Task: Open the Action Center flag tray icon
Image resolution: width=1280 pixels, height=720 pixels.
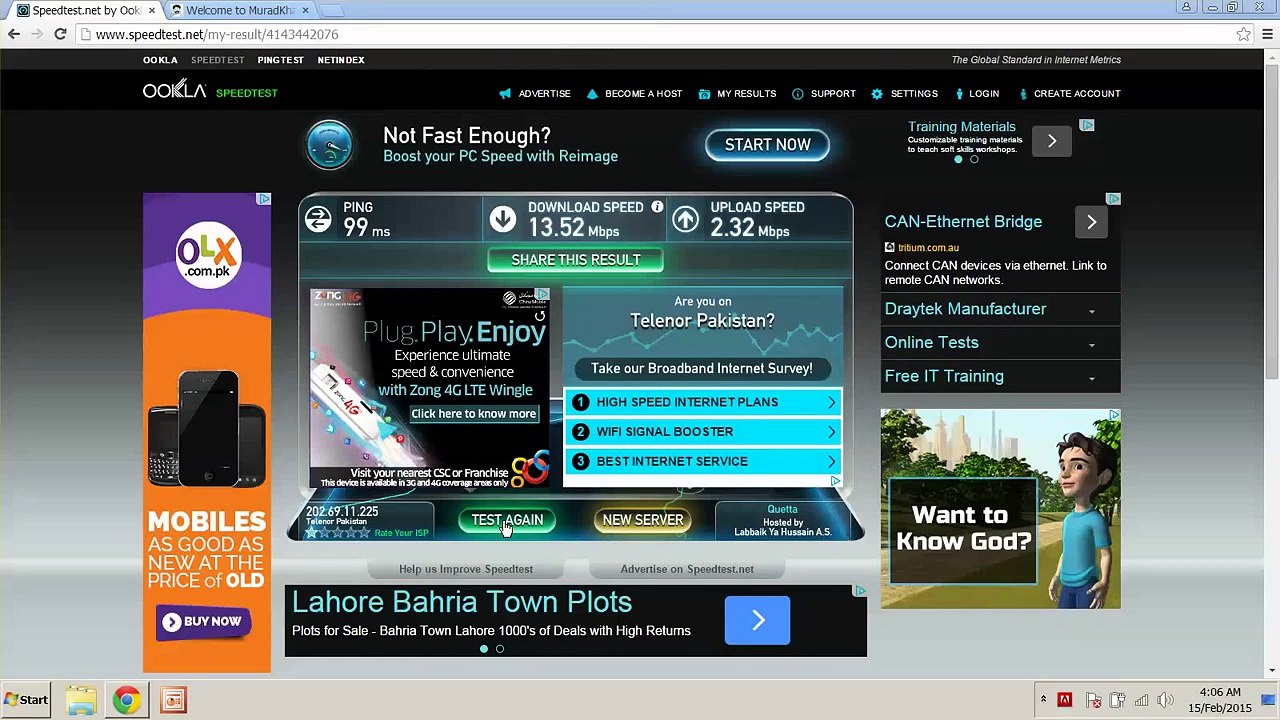Action: click(x=1093, y=700)
